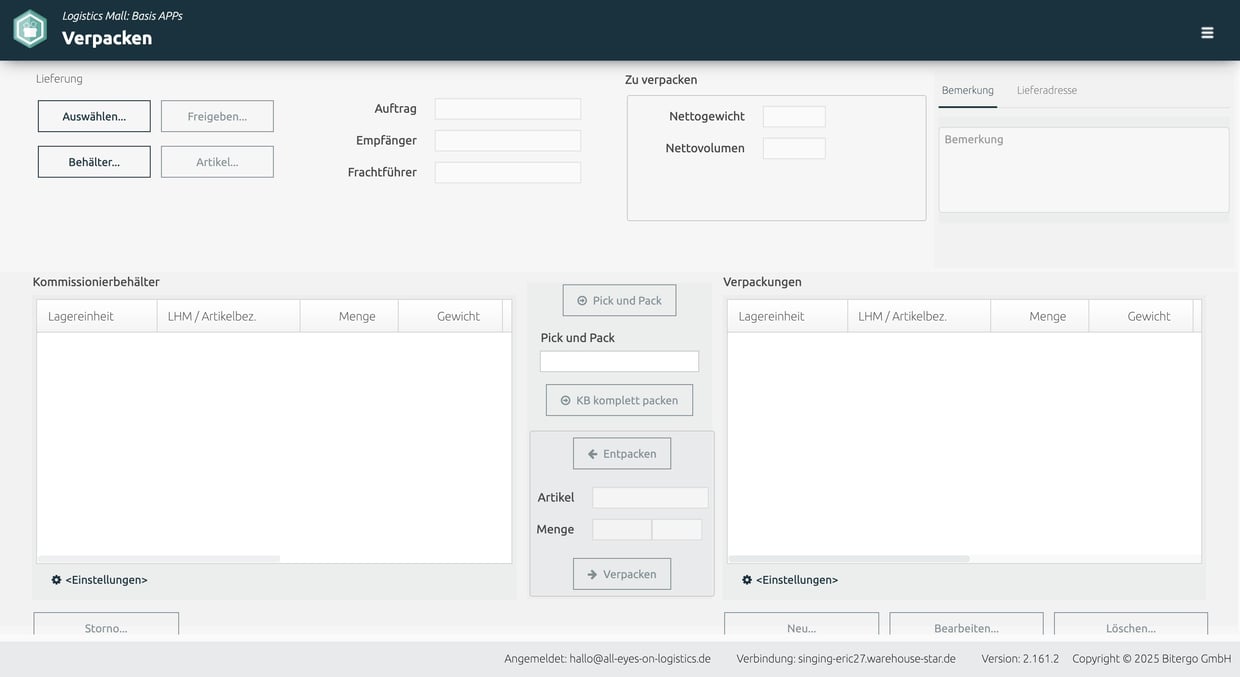Click Kommissionierbehälter horizontal scrollbar
This screenshot has height=677, width=1240.
[x=159, y=559]
